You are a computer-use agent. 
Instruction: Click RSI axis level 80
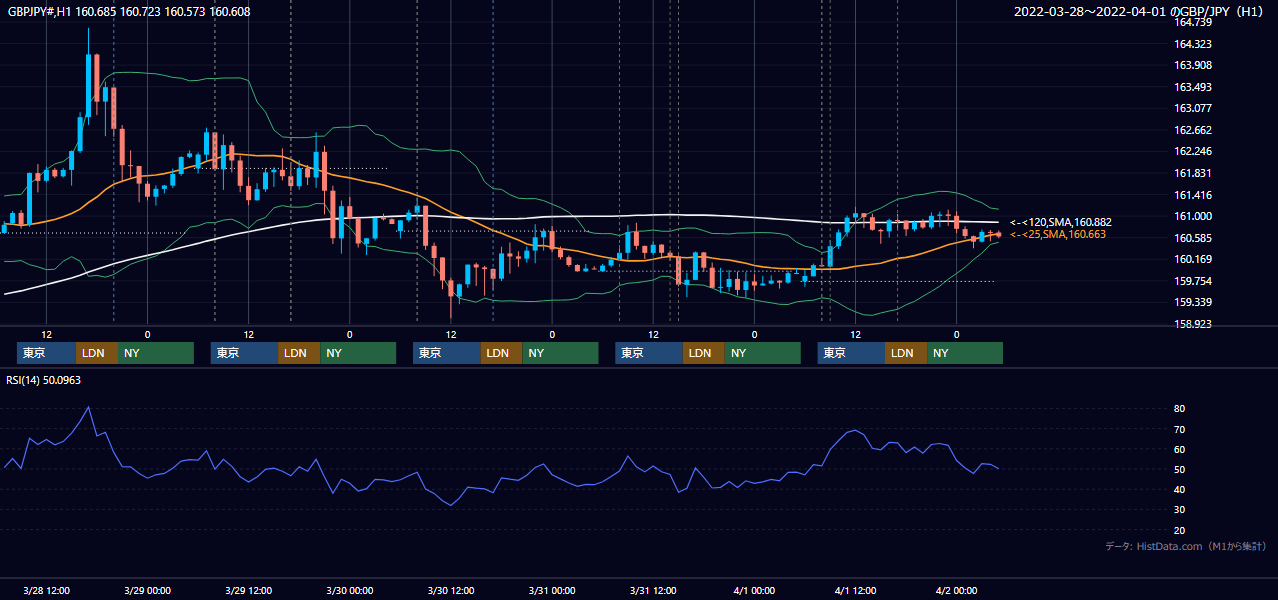(1180, 409)
